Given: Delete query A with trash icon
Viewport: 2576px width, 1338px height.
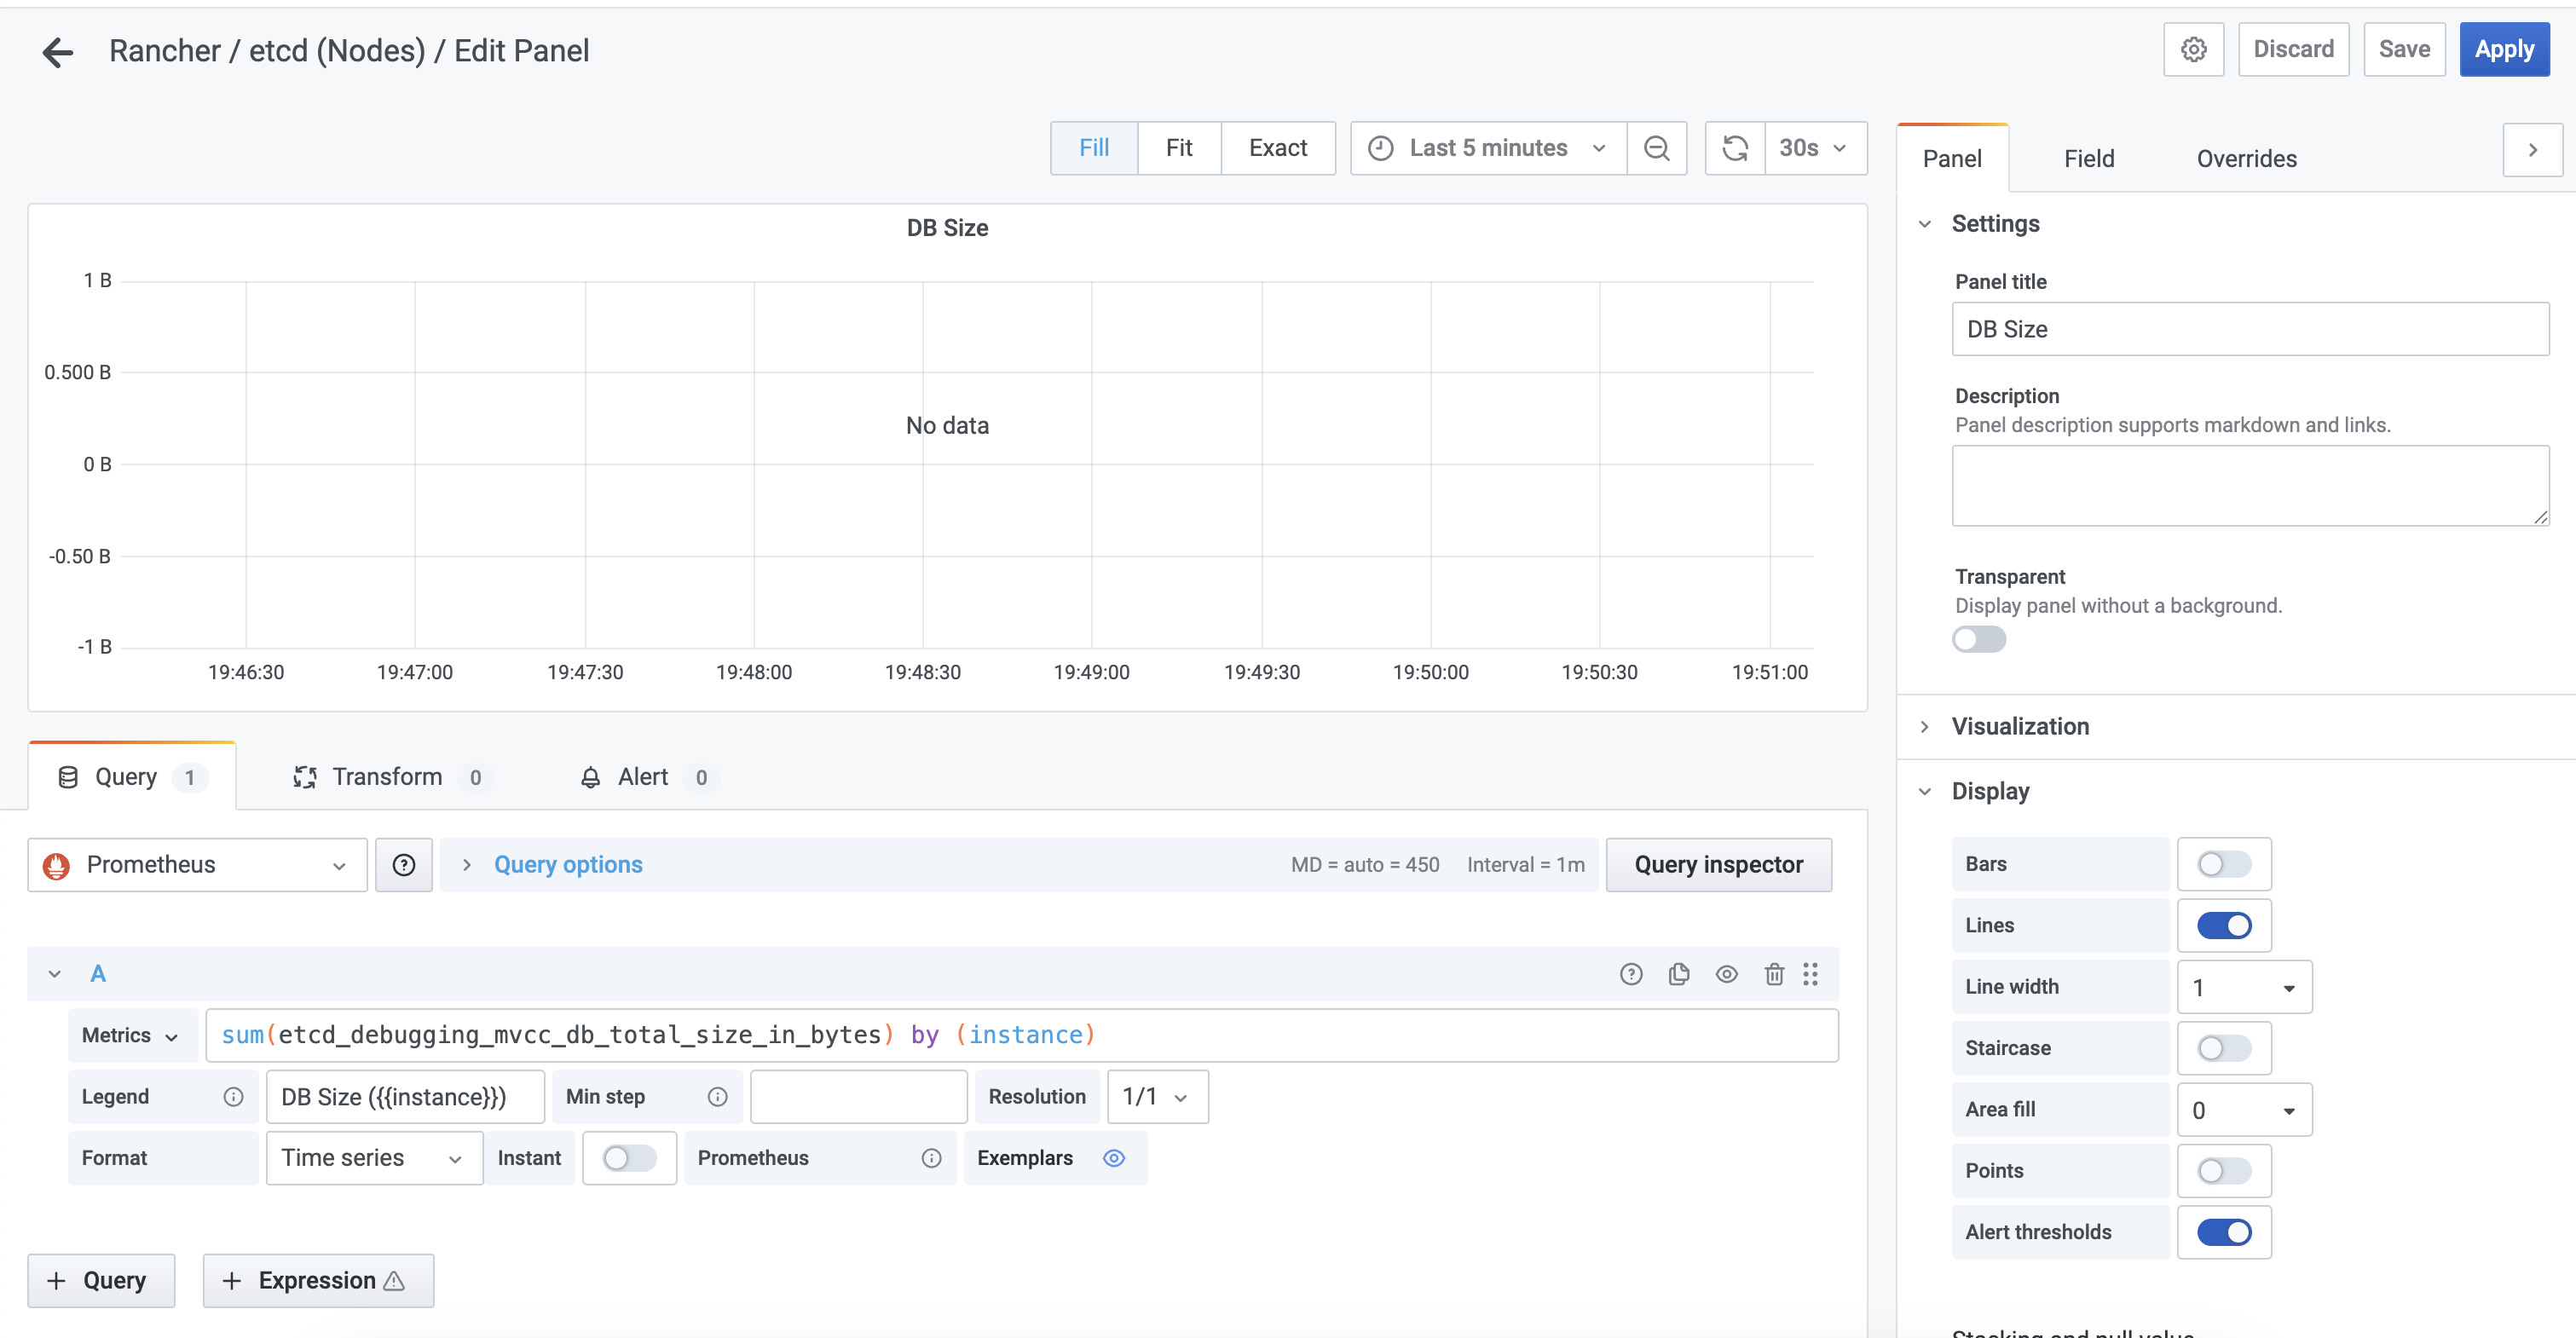Looking at the screenshot, I should click(1774, 974).
